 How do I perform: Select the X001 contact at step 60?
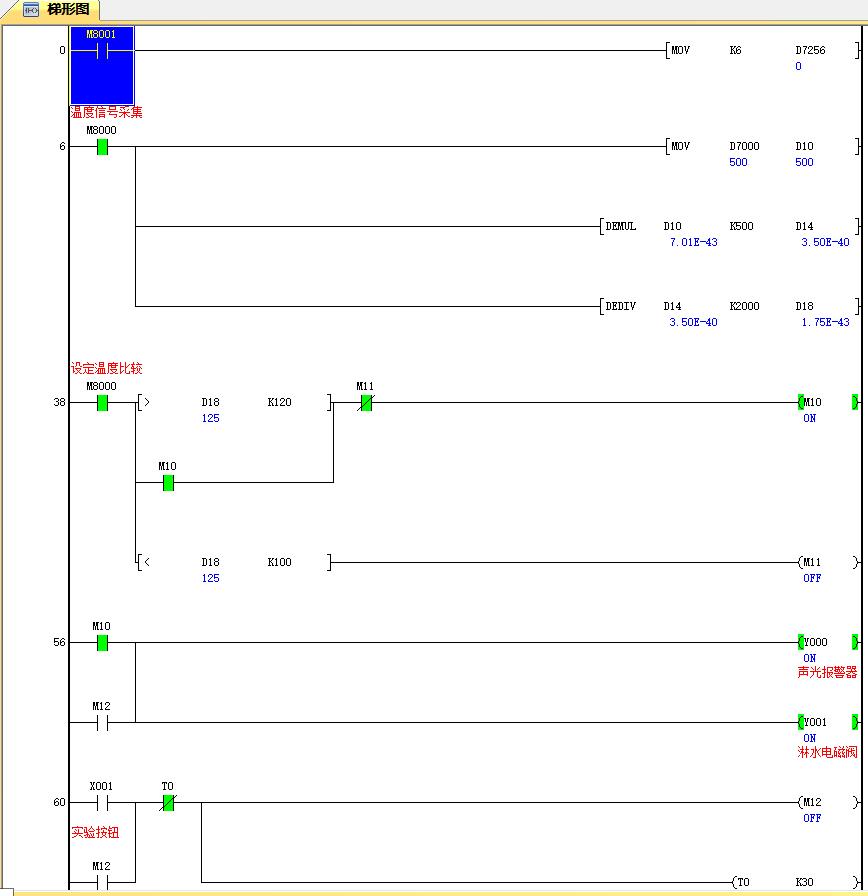pyautogui.click(x=102, y=803)
